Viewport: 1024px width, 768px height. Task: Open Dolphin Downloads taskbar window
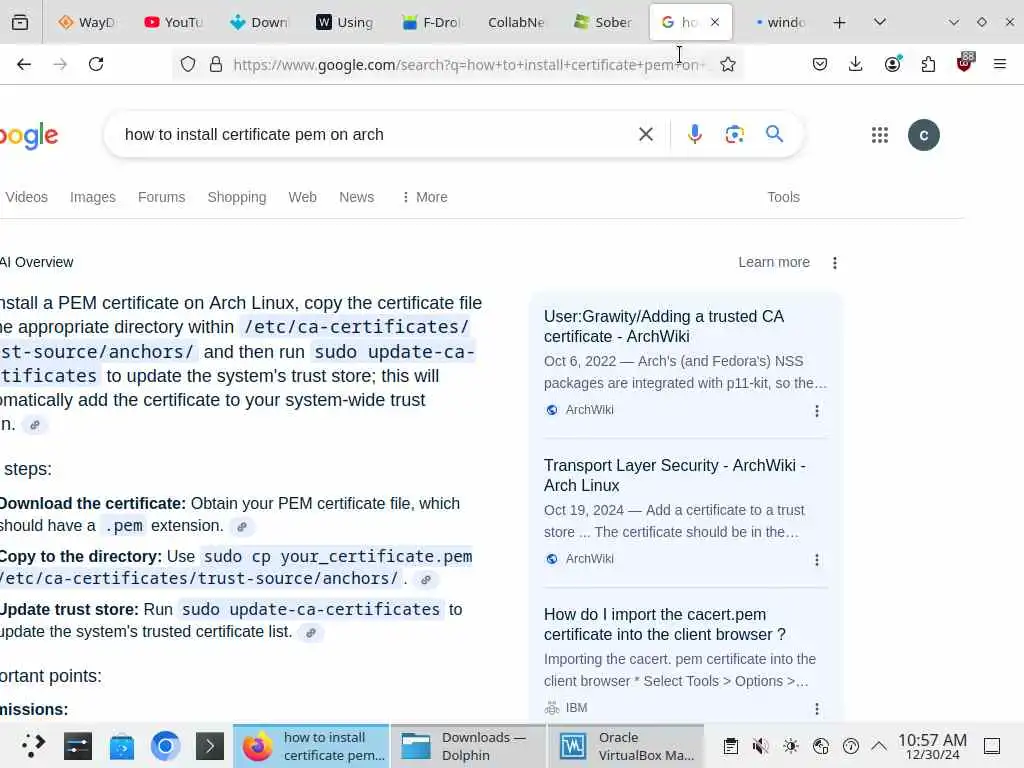pyautogui.click(x=468, y=746)
